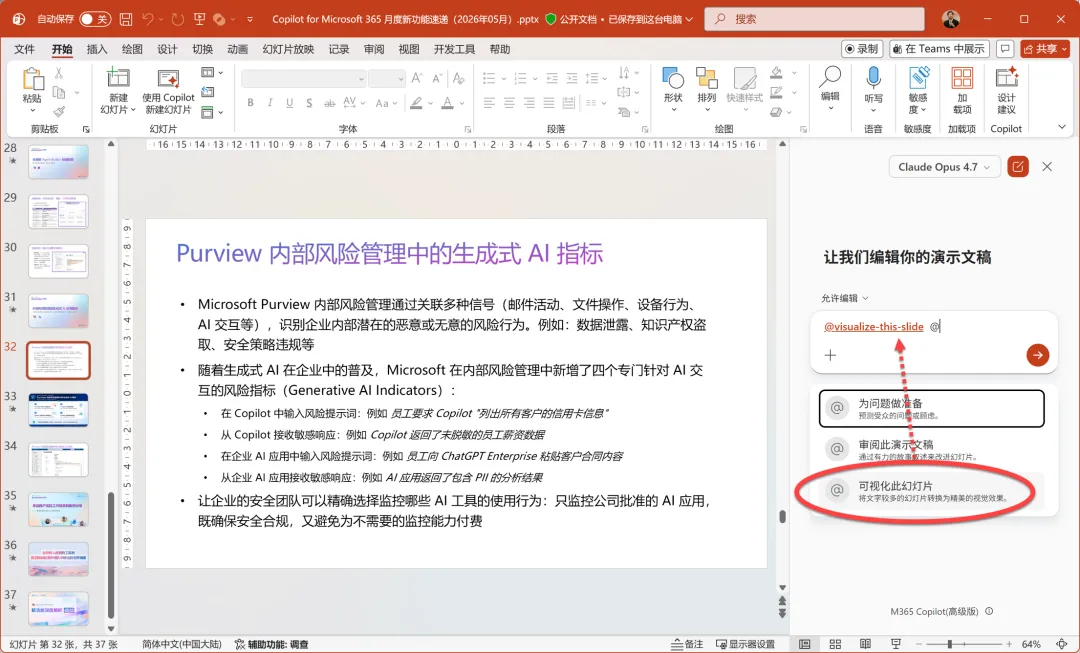
Task: Click 辅助功能: 调查 status item
Action: [271, 644]
